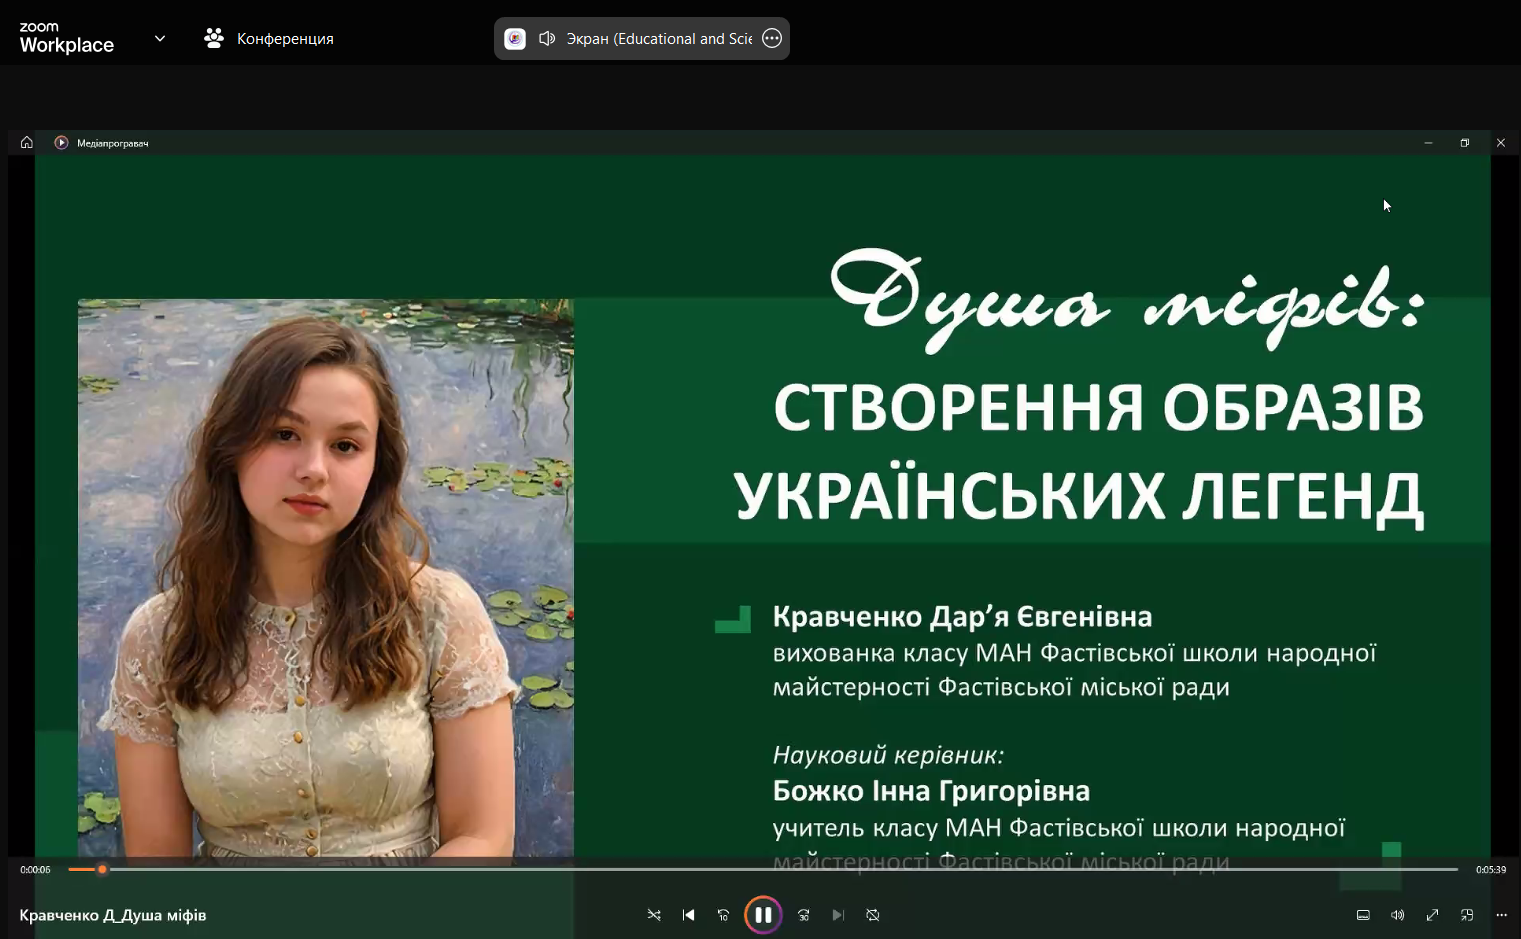Screen dimensions: 1521x939
Task: Toggle repeat mode in player controls
Action: click(x=873, y=915)
